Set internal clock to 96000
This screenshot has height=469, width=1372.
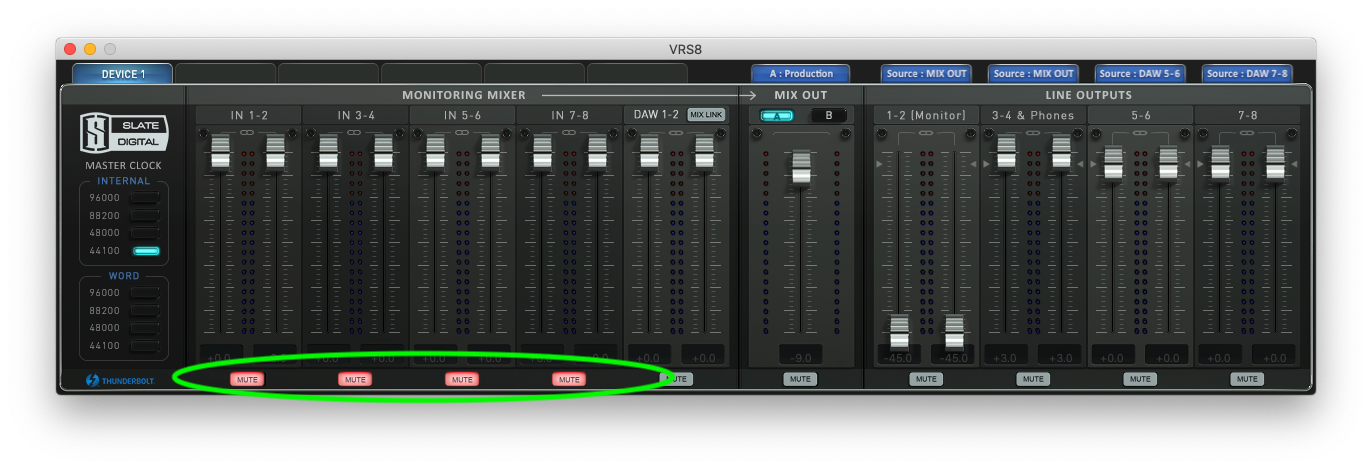click(146, 198)
